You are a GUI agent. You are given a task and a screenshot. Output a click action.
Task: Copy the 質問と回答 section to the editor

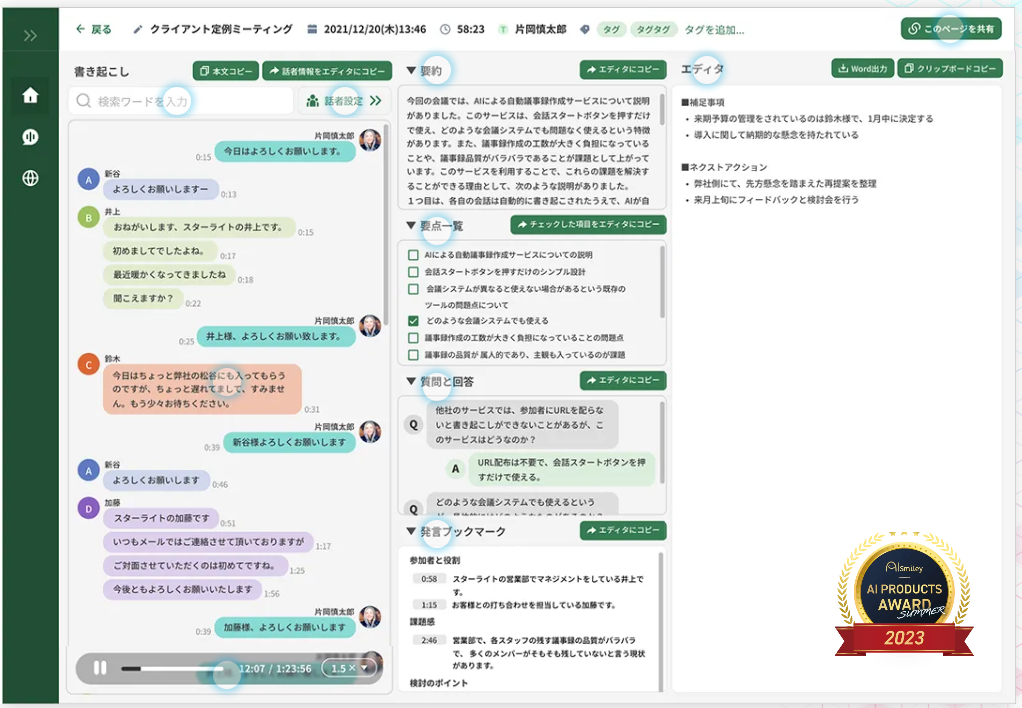623,380
